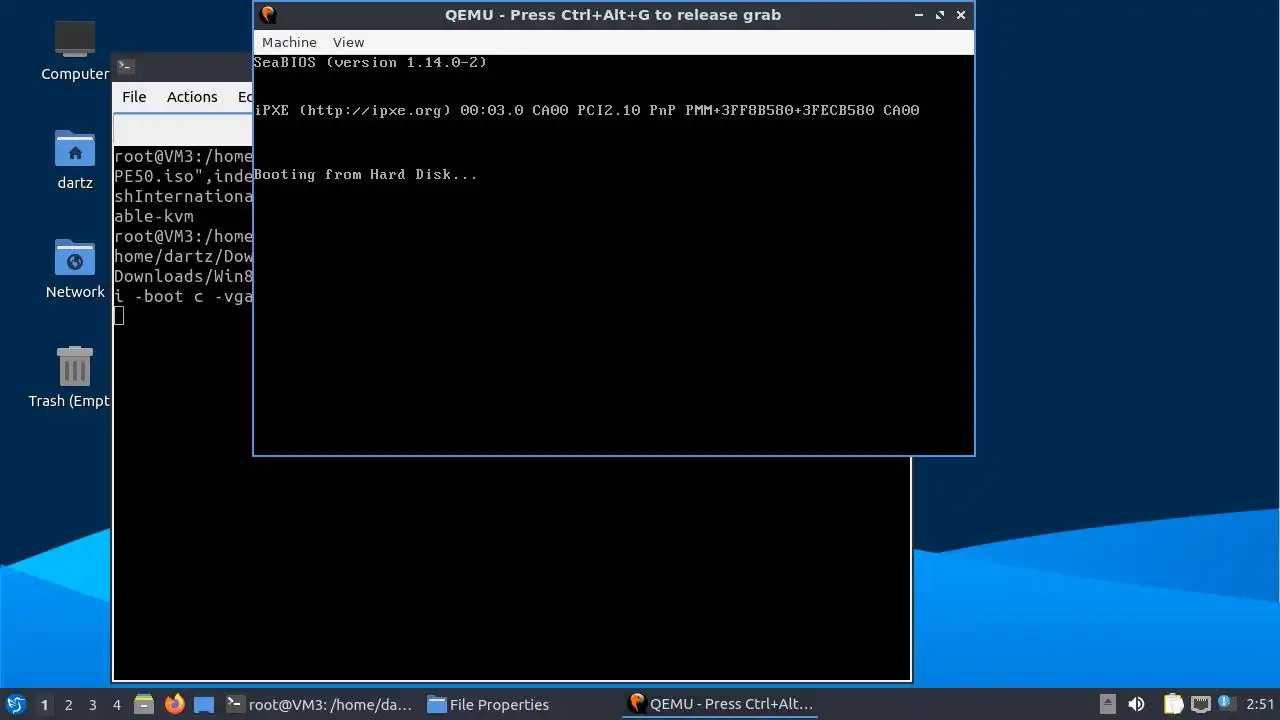Click the show desktop taskbar icon
Screen dimensions: 1280x720
click(x=204, y=704)
